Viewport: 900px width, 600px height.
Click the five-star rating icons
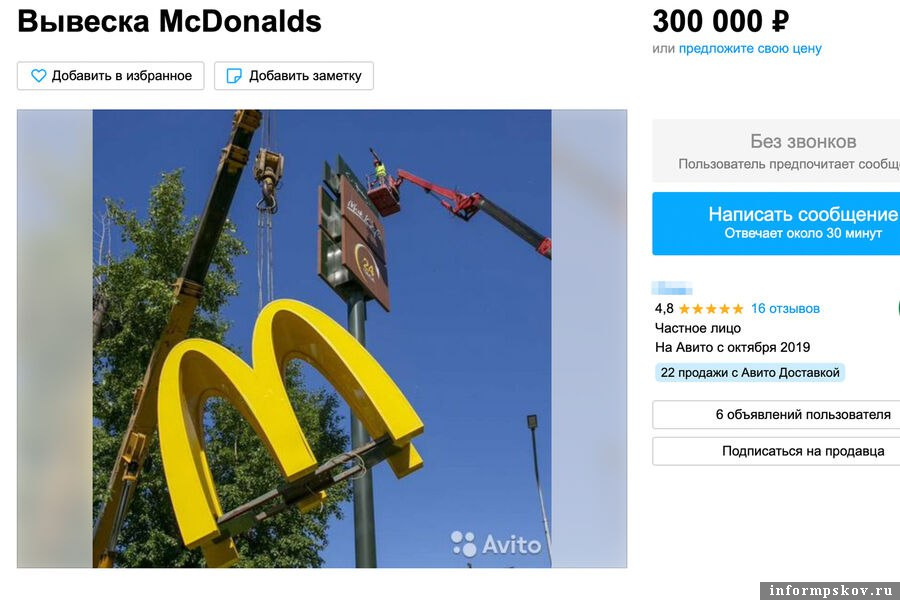pos(711,309)
